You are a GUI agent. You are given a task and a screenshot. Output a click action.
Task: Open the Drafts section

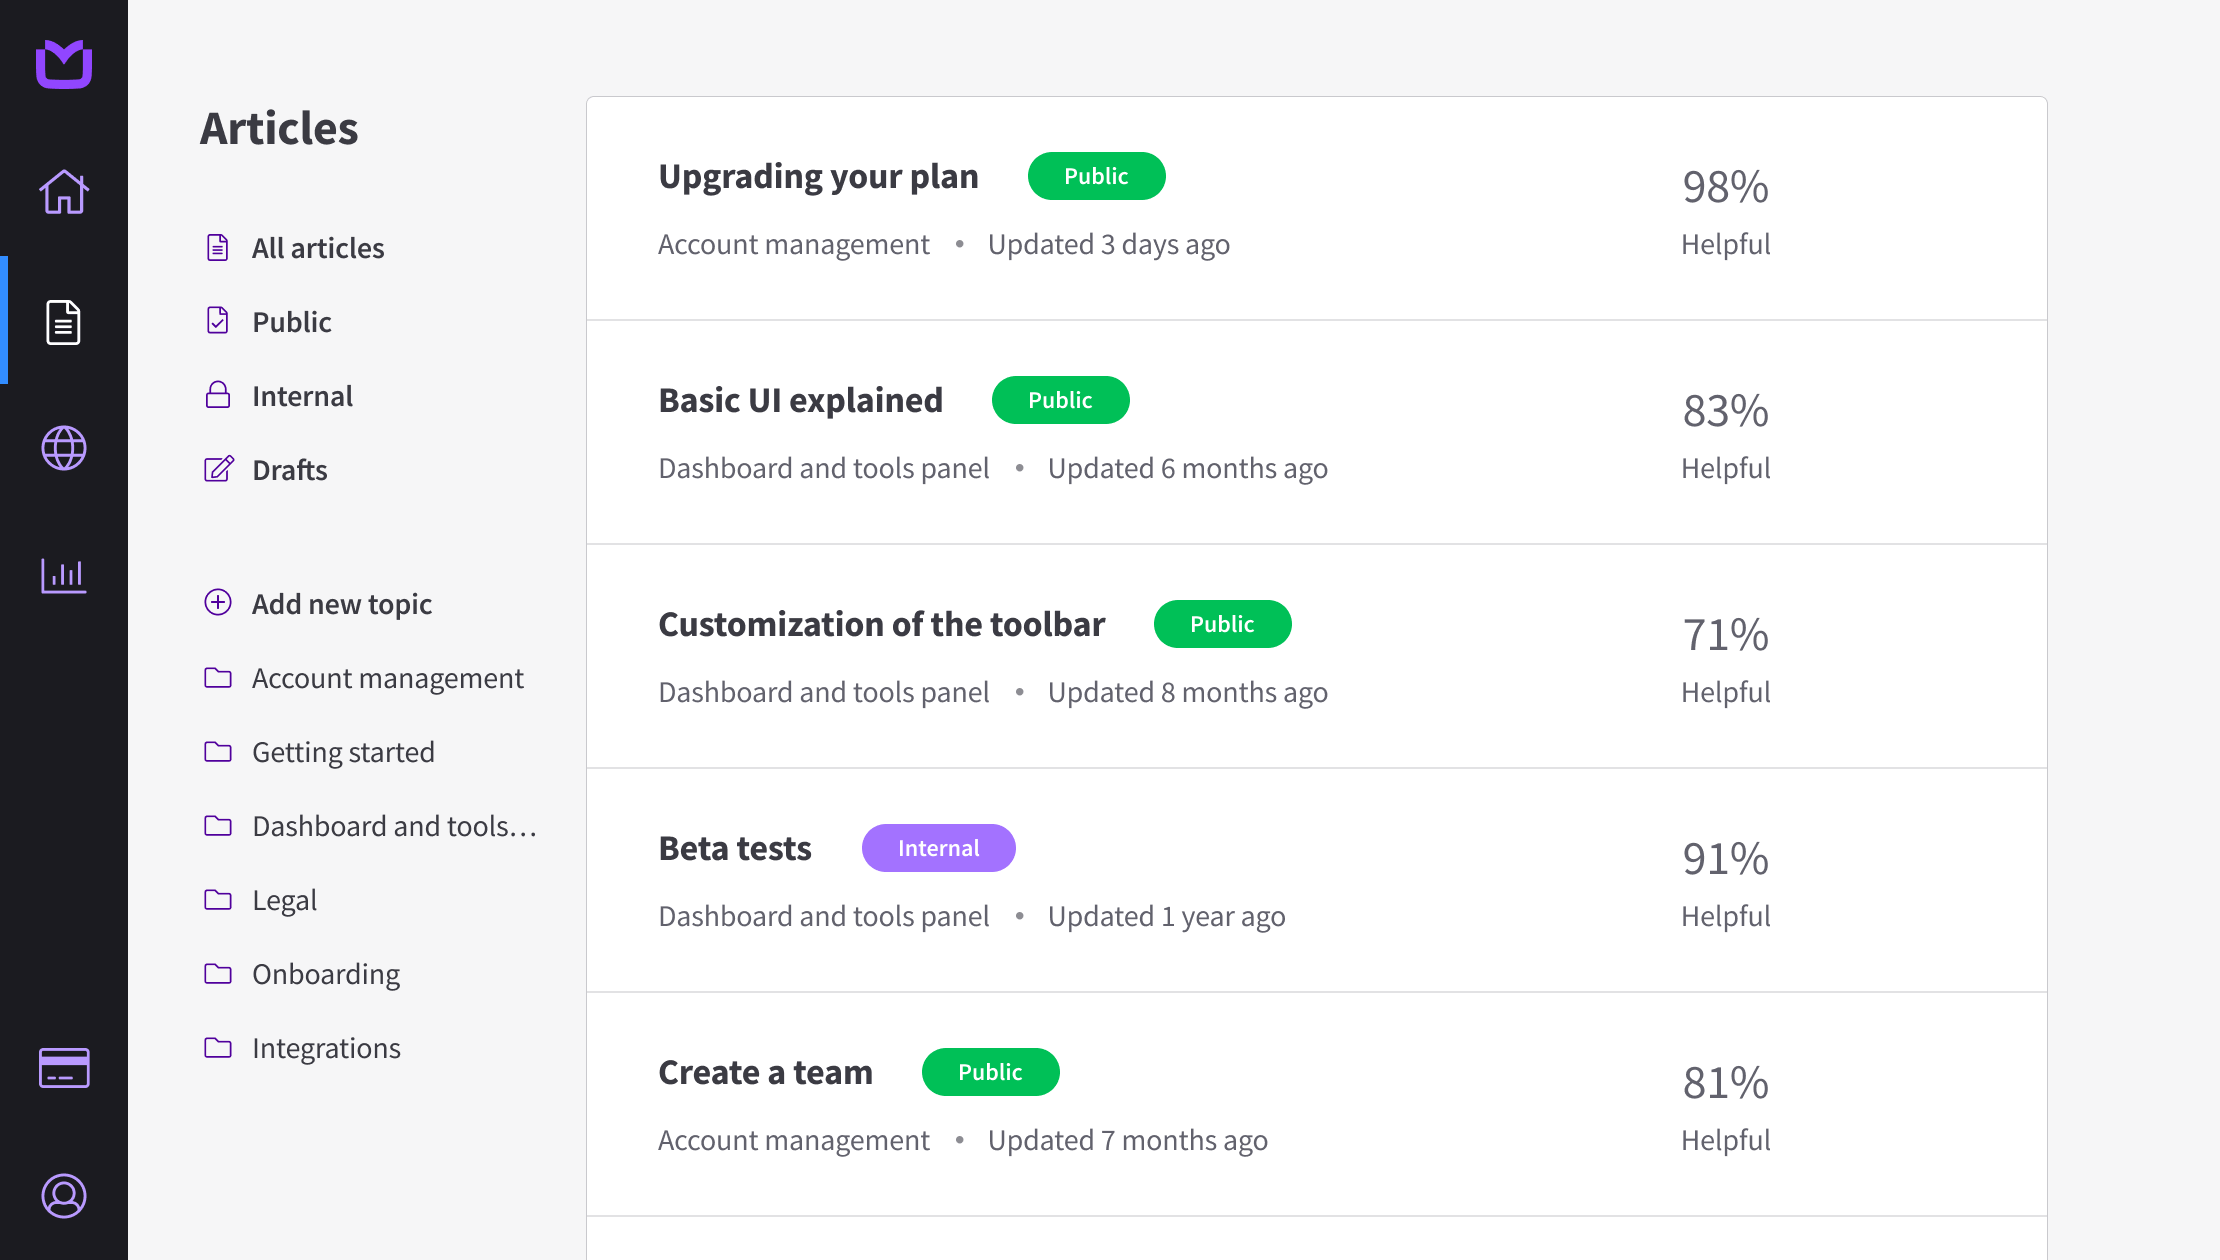tap(289, 470)
